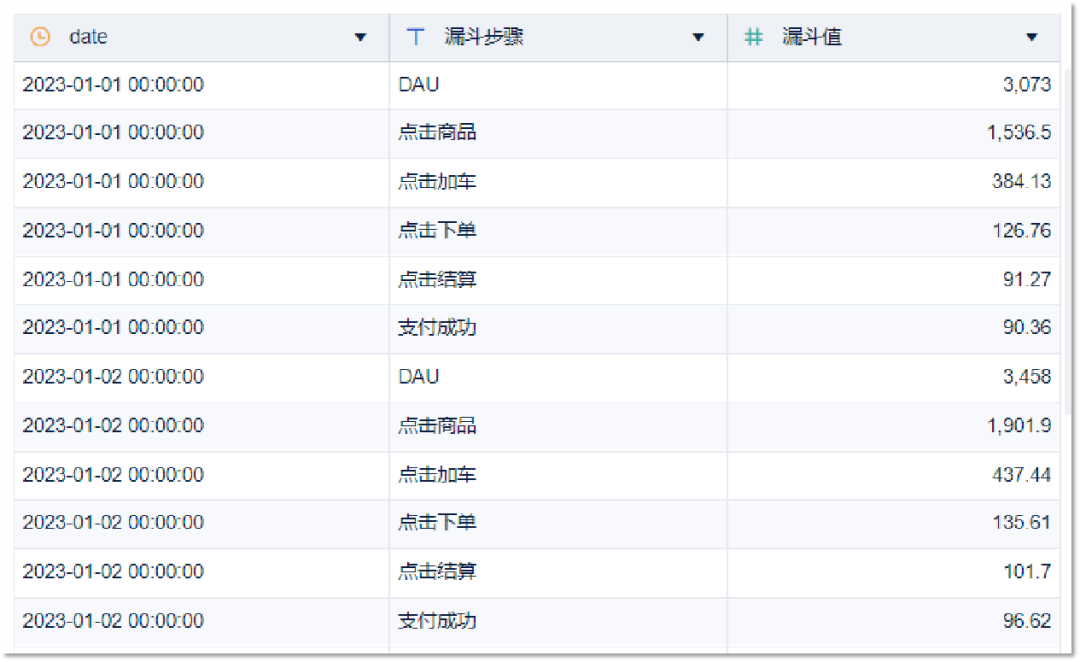Click the table's vertical scrollbar
This screenshot has width=1080, height=662.
tap(1068, 241)
